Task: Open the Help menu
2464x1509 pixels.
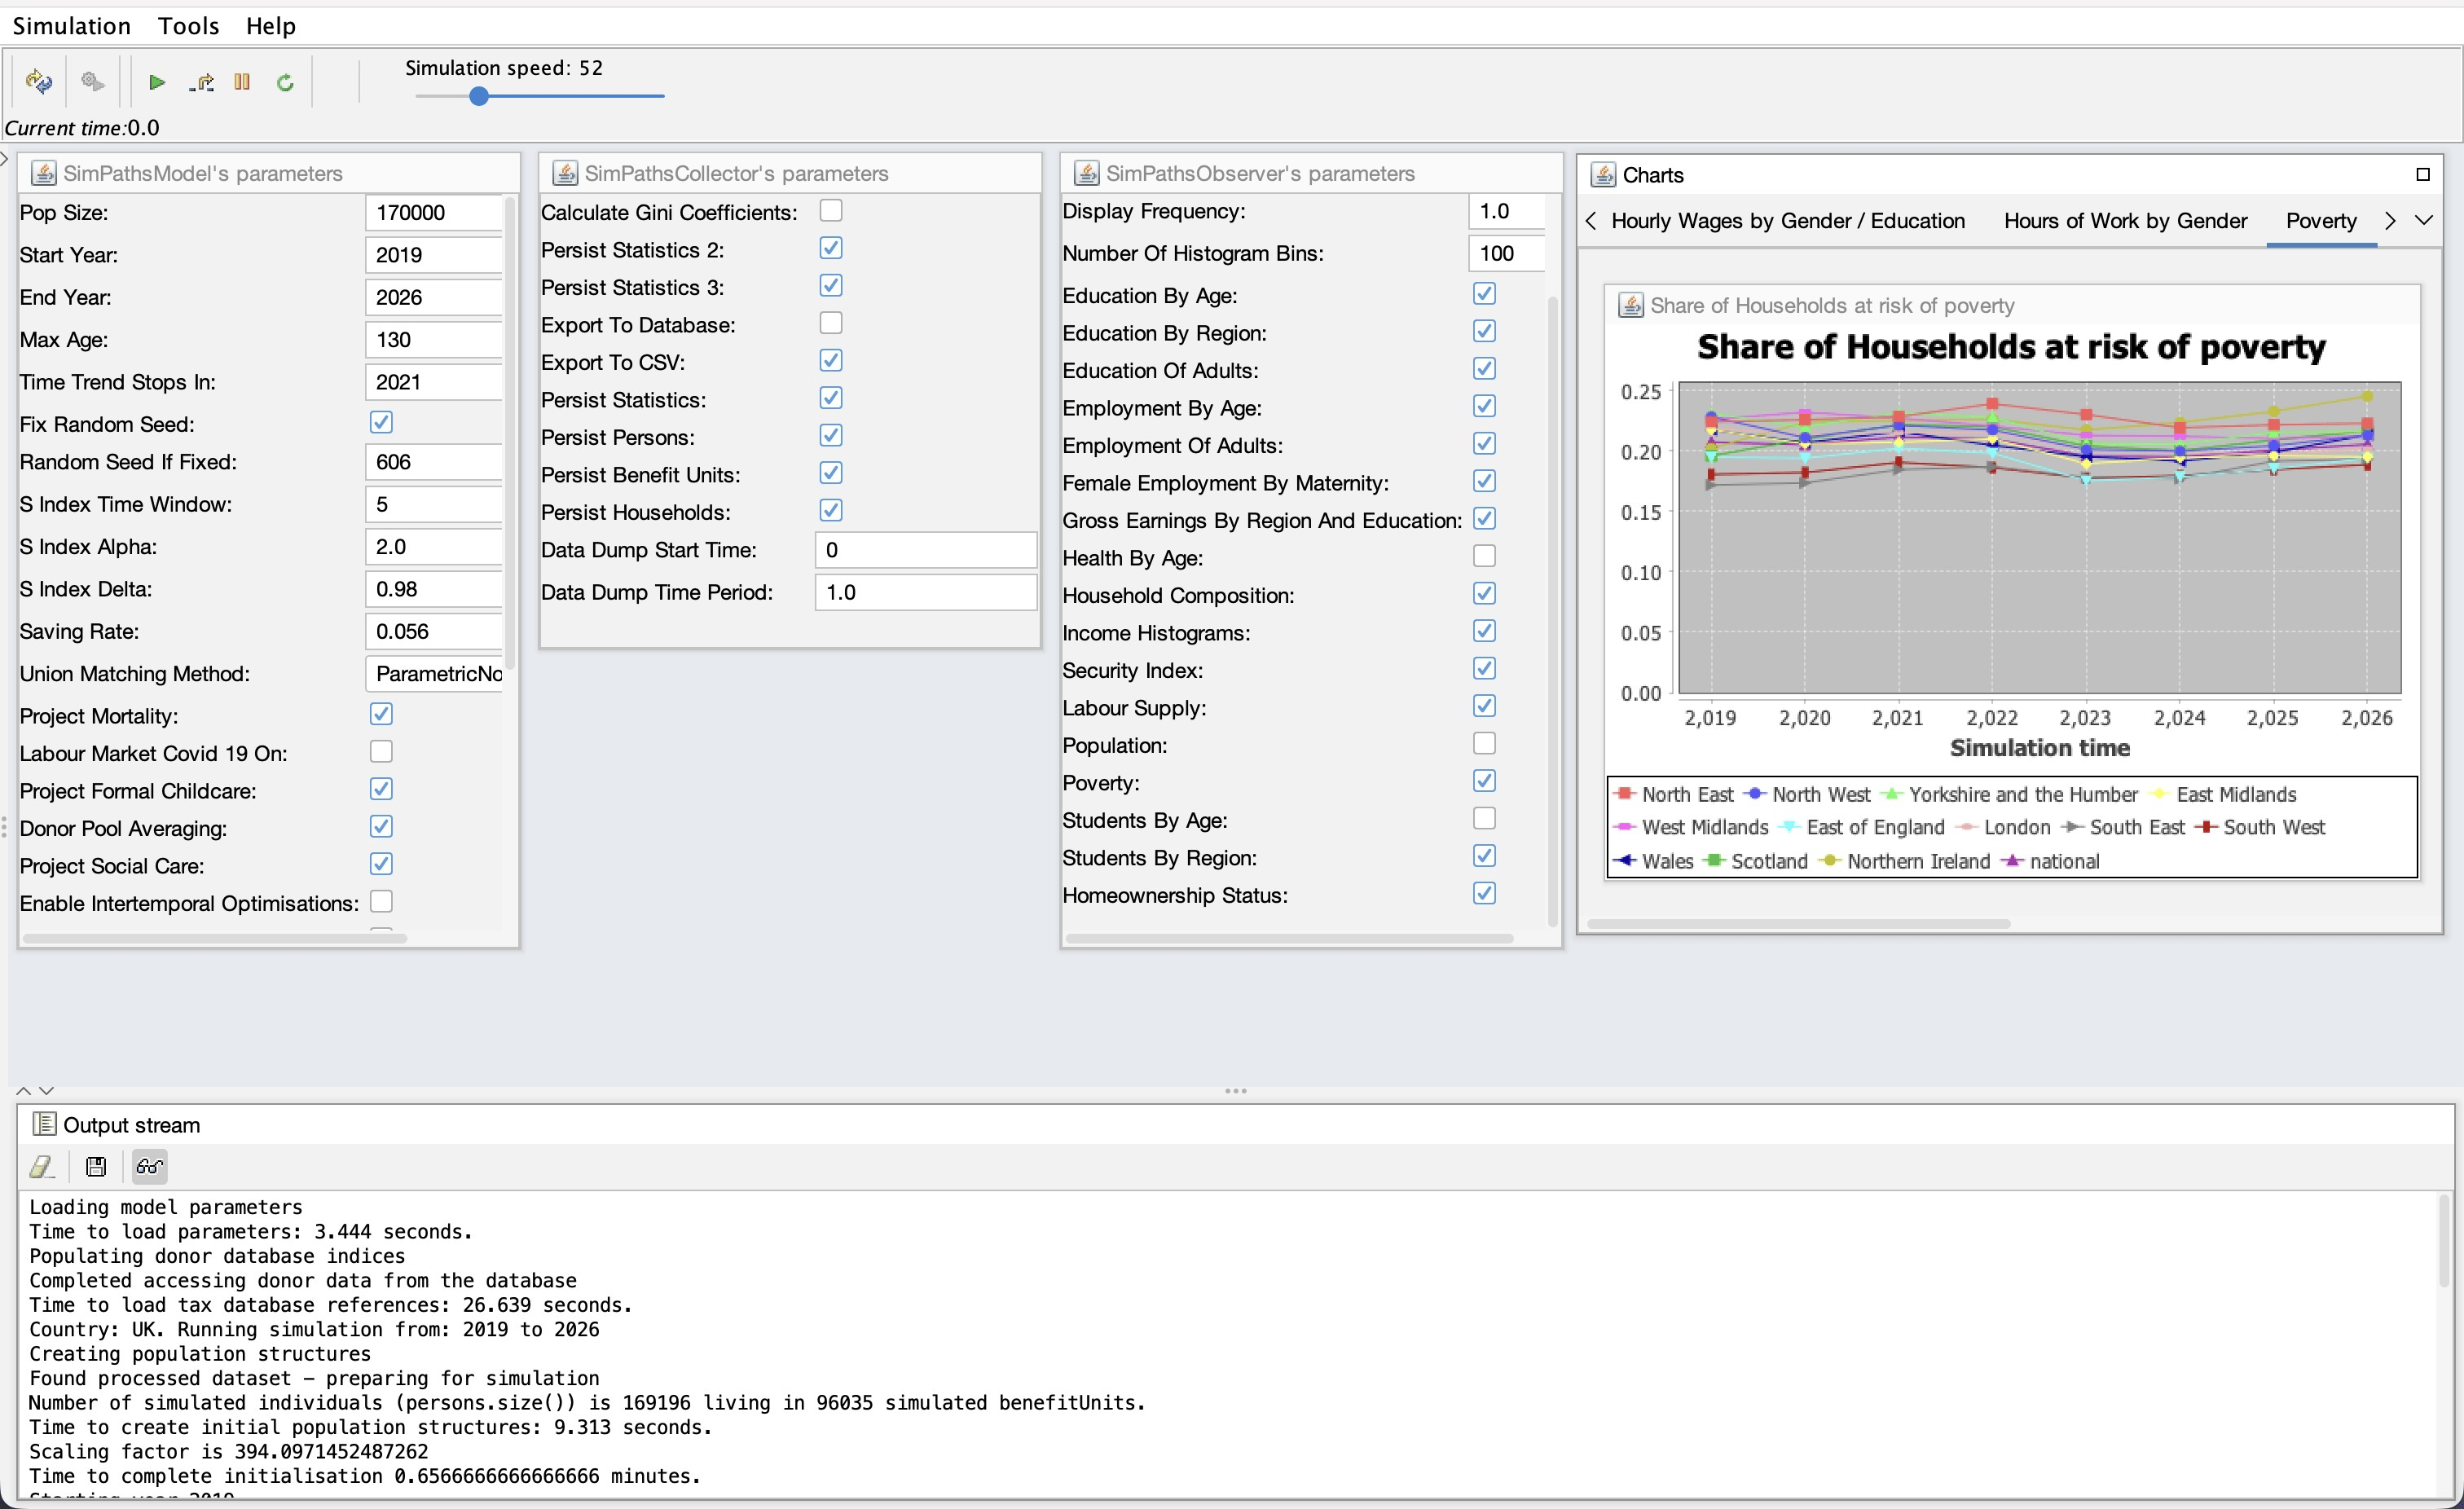Action: tap(271, 26)
